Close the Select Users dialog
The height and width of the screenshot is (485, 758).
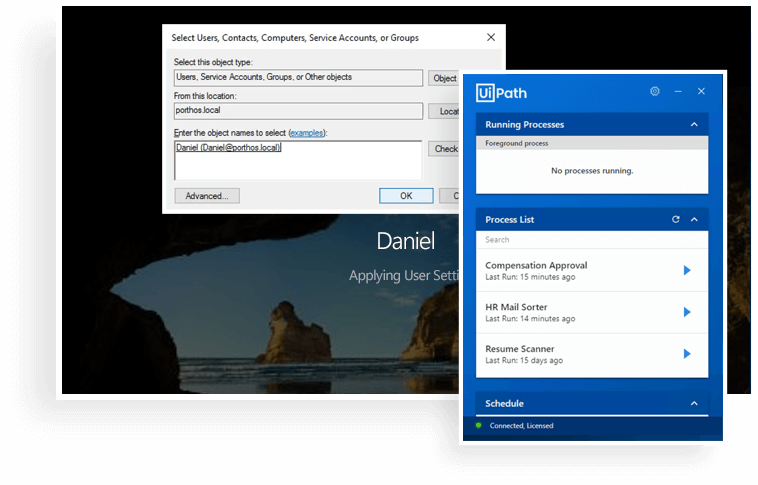[x=490, y=38]
